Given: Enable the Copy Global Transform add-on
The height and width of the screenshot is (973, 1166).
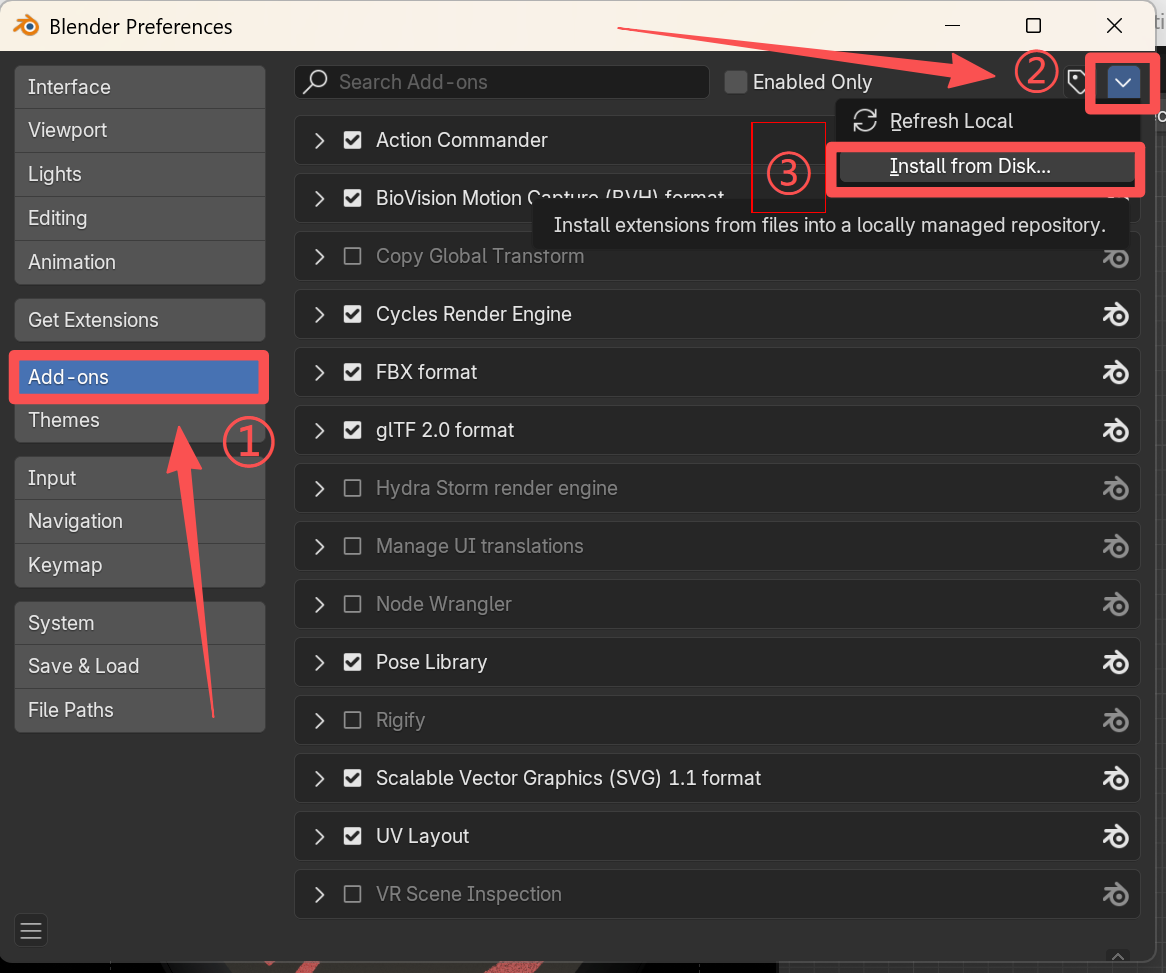Looking at the screenshot, I should tap(352, 256).
